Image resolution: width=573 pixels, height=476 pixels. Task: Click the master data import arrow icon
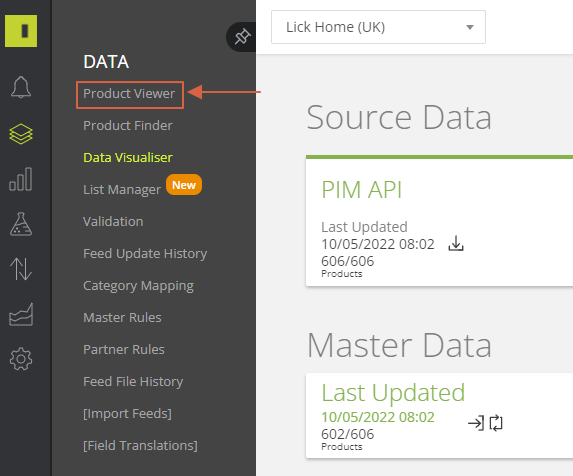tap(476, 423)
